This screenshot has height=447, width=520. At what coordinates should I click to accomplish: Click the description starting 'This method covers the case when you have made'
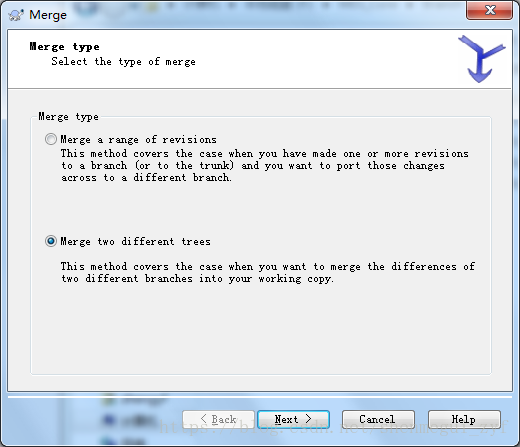click(265, 165)
